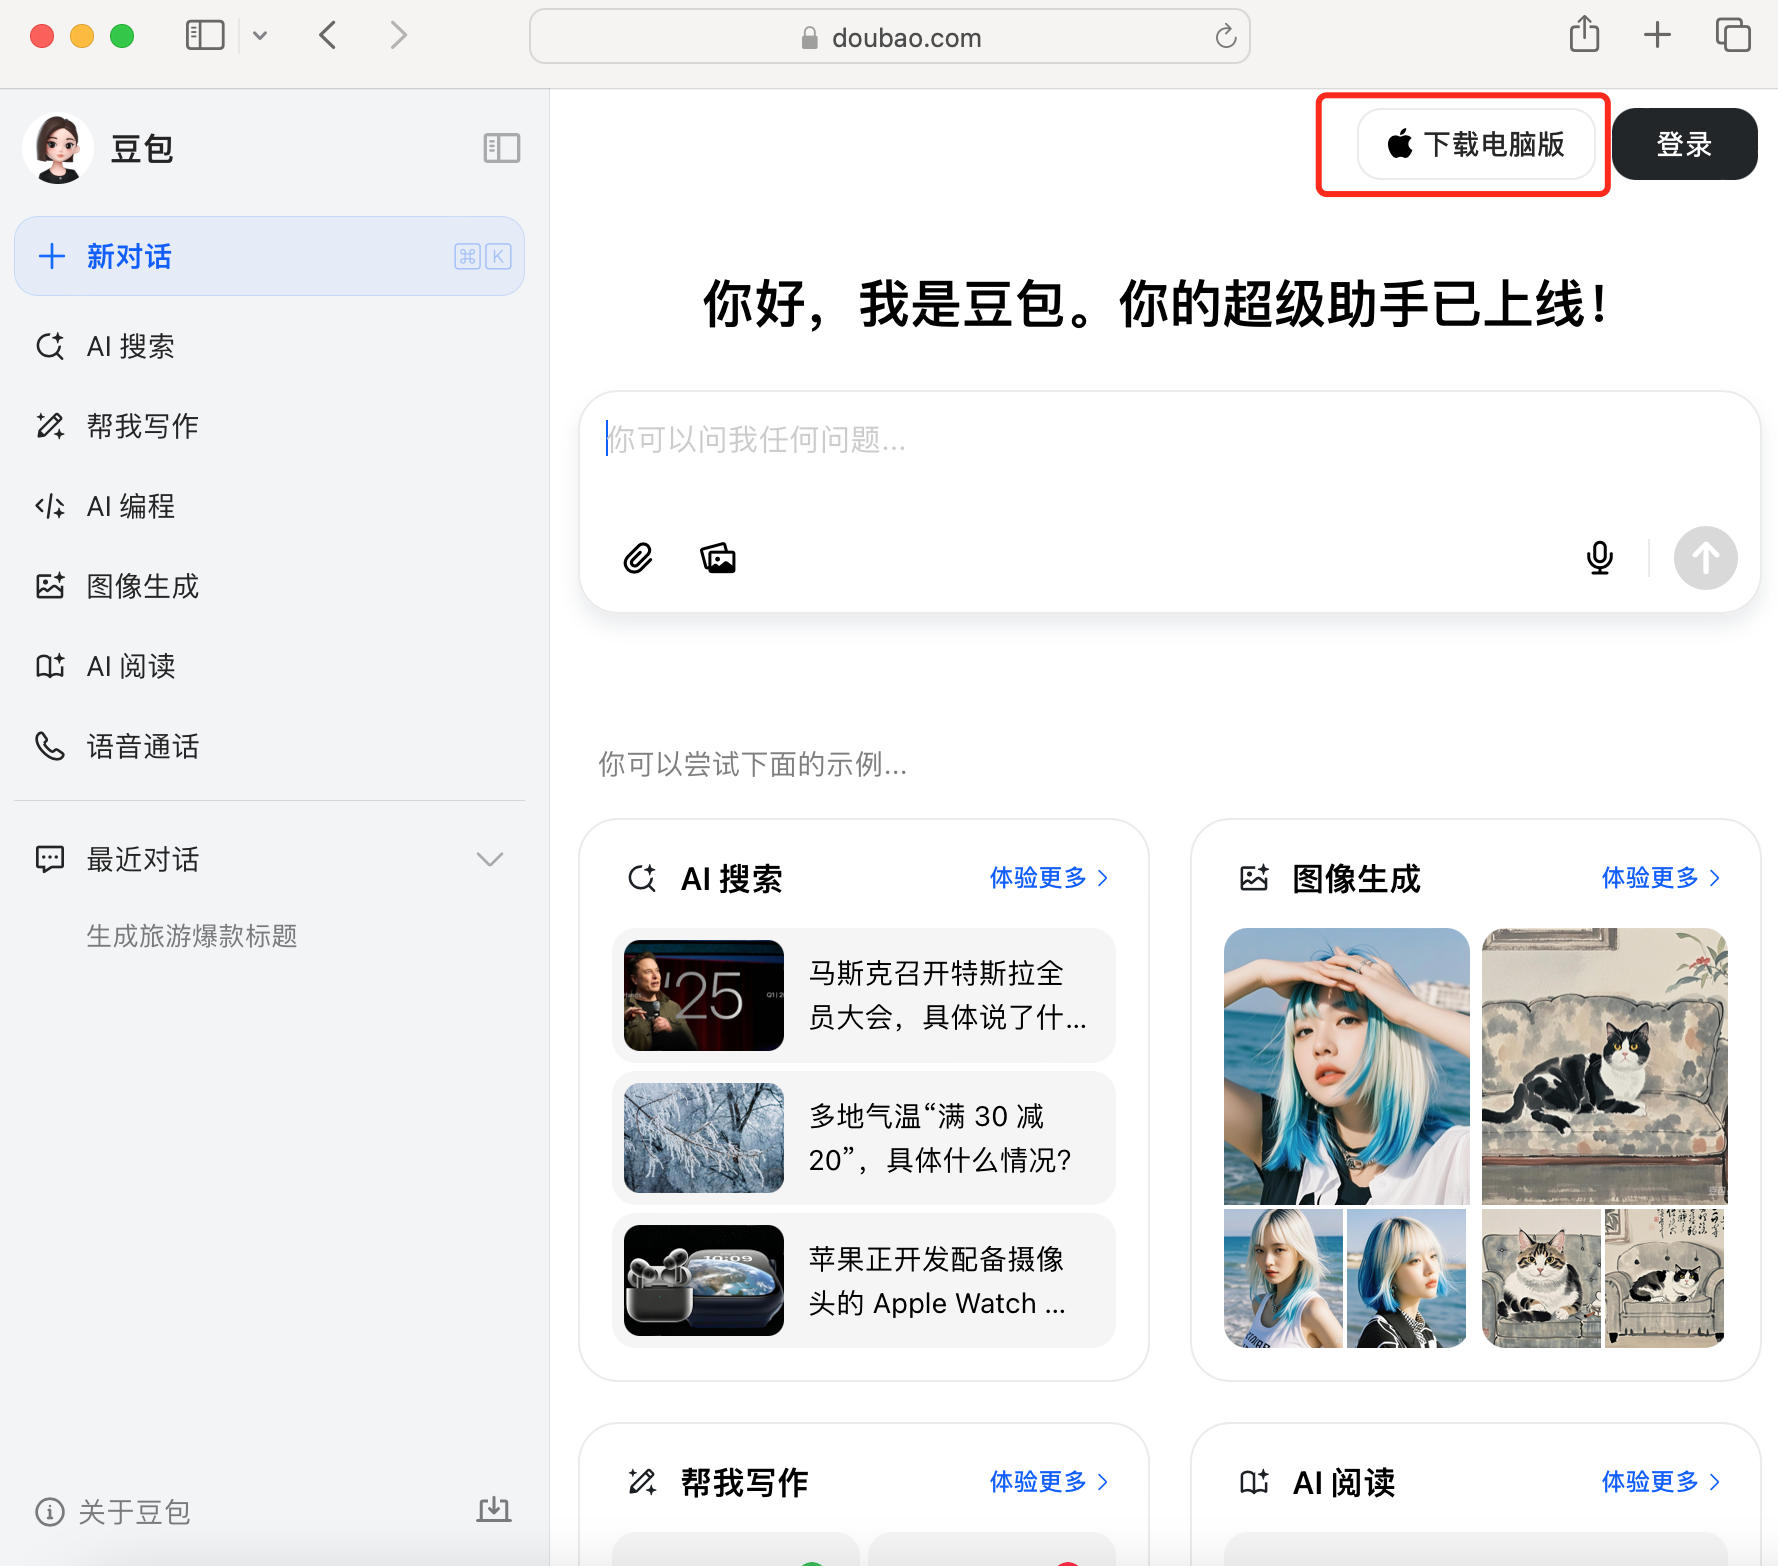
Task: Click the download icon beside 关于豆包
Action: tap(494, 1510)
